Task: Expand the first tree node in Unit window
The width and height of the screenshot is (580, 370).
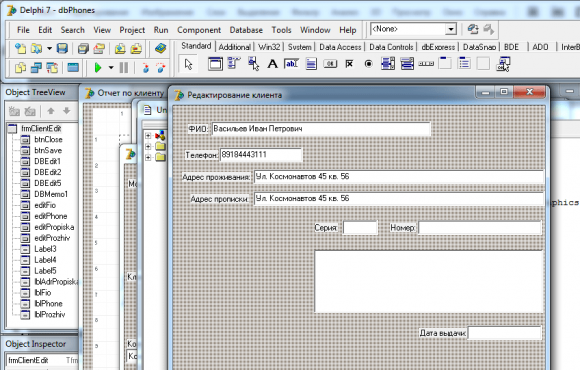Action: (148, 135)
